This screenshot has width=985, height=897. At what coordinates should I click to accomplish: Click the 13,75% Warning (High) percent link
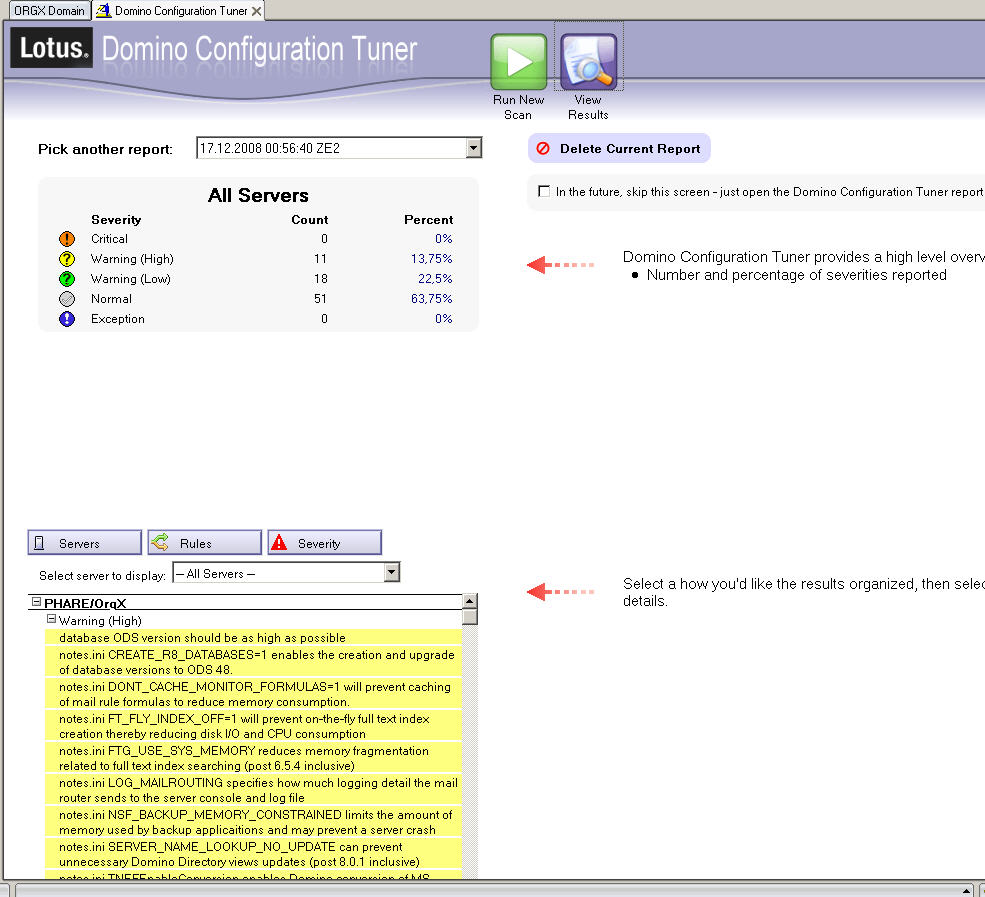tap(432, 259)
